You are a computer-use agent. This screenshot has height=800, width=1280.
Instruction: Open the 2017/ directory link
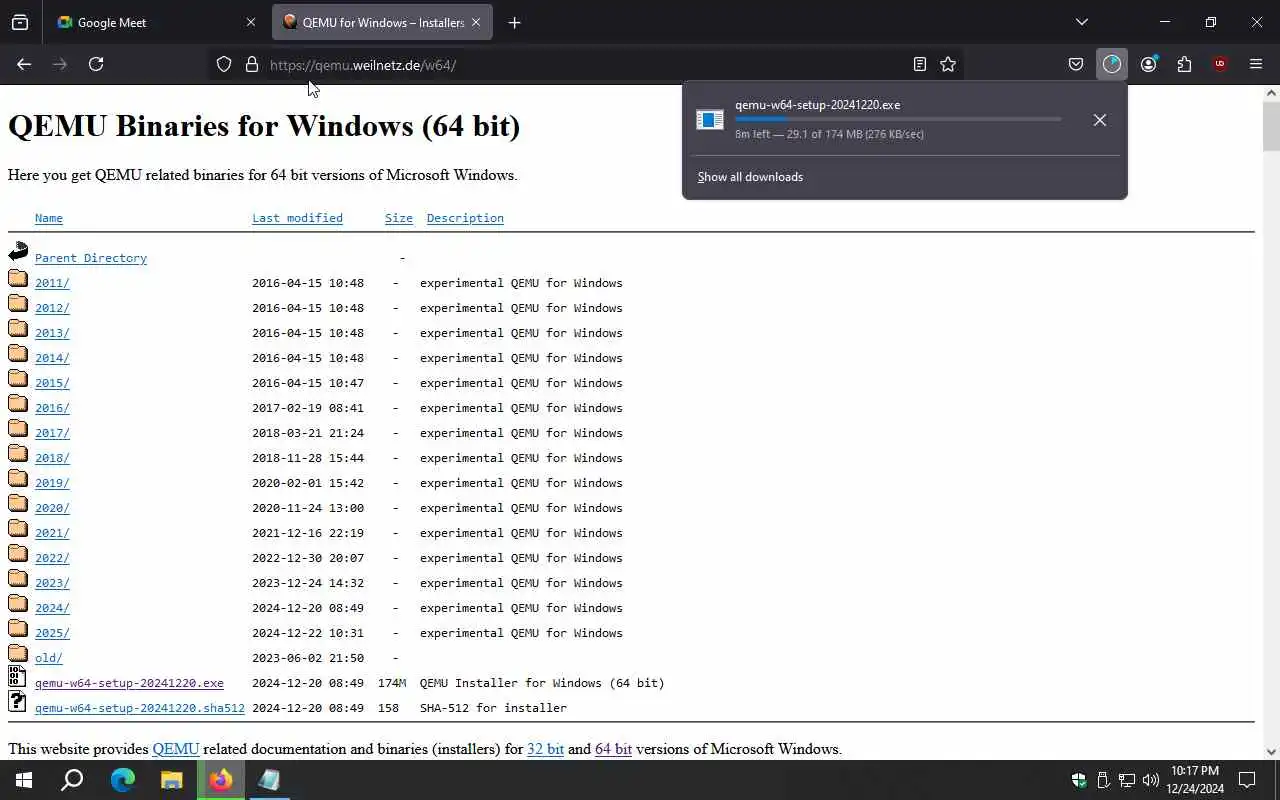(x=52, y=433)
